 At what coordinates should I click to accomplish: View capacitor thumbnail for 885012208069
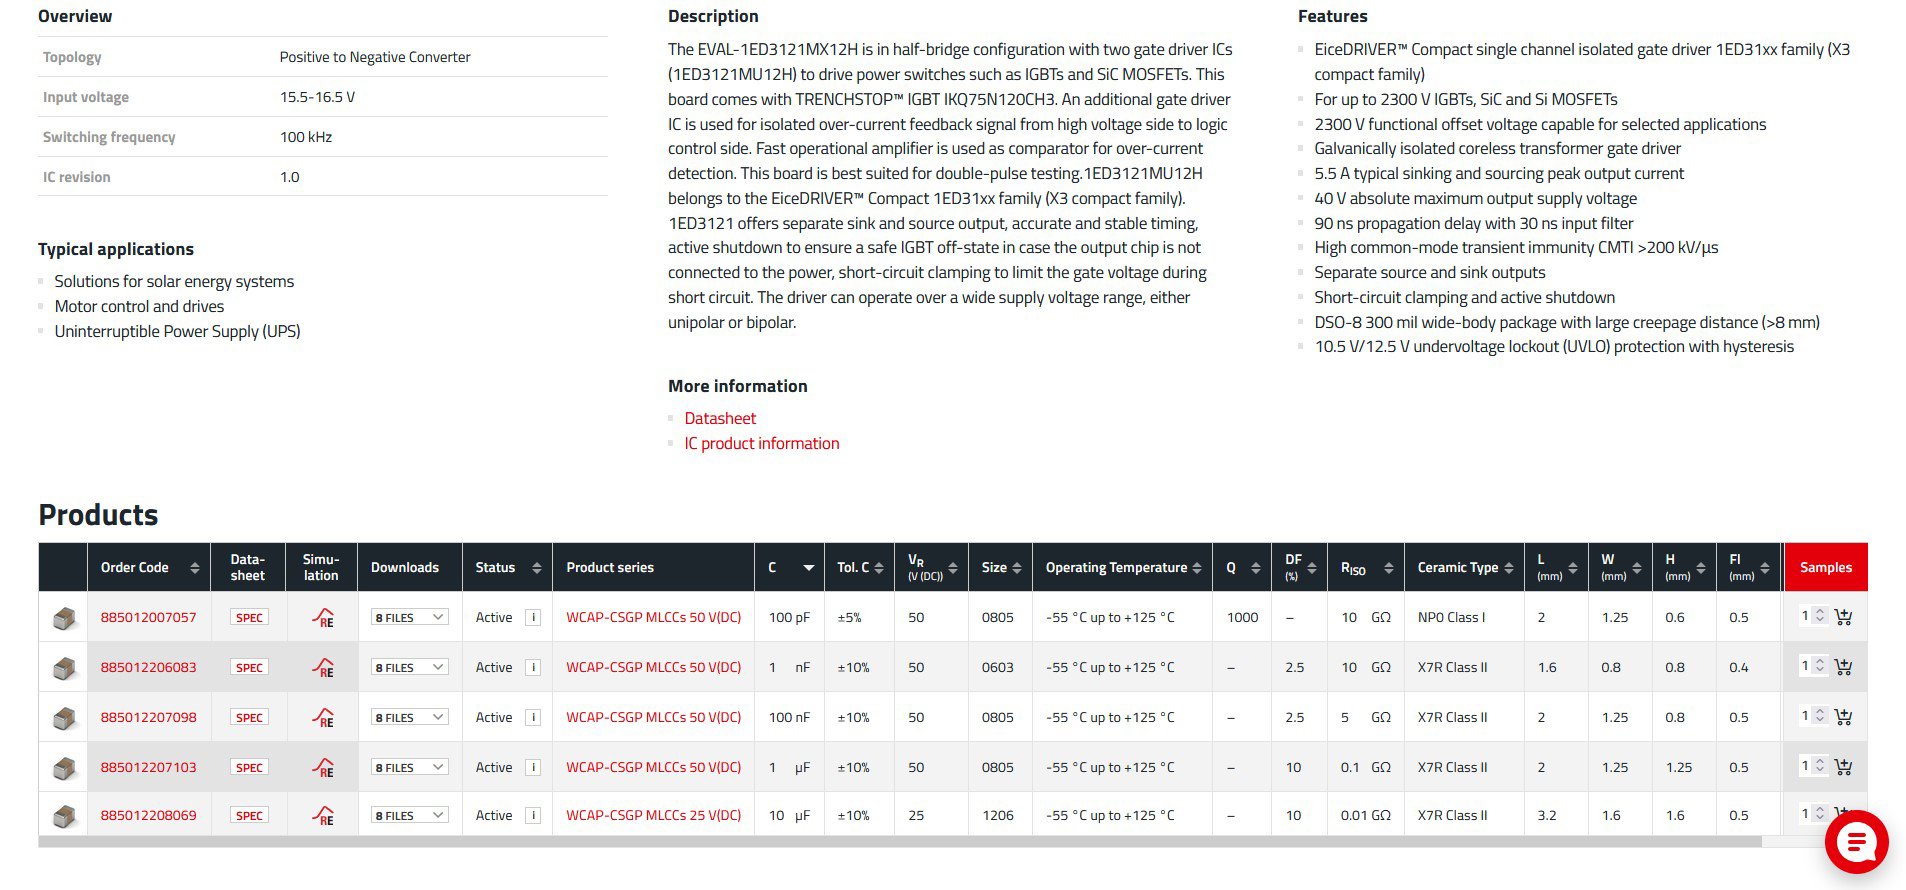click(x=64, y=816)
